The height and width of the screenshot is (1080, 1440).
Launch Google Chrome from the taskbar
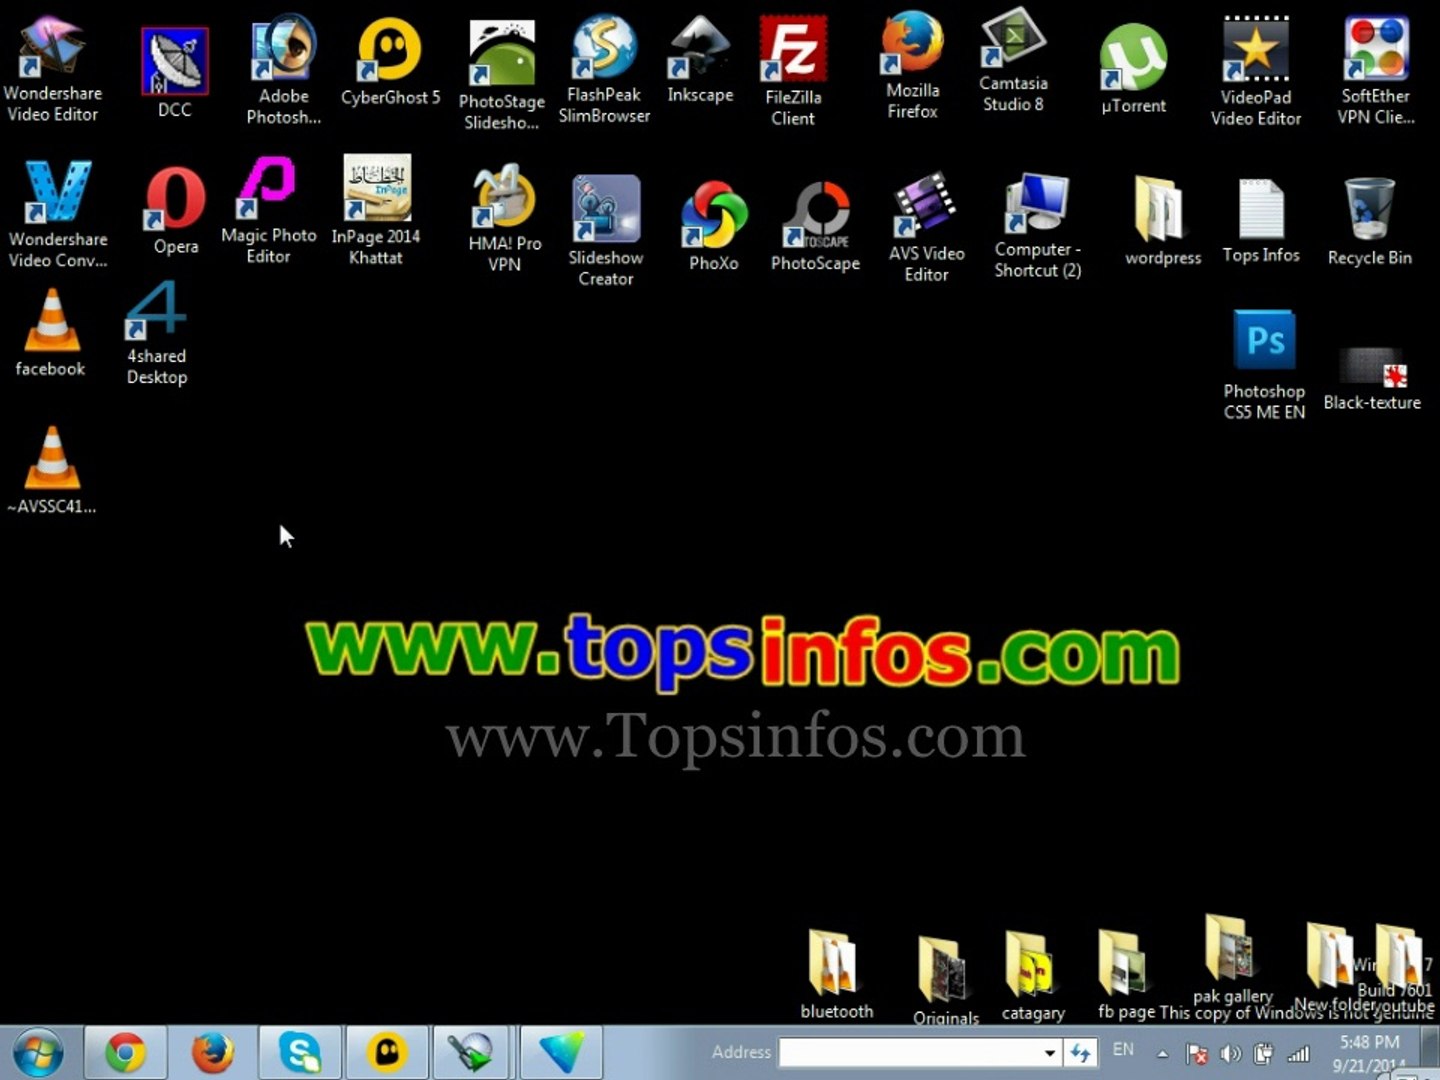pos(125,1053)
